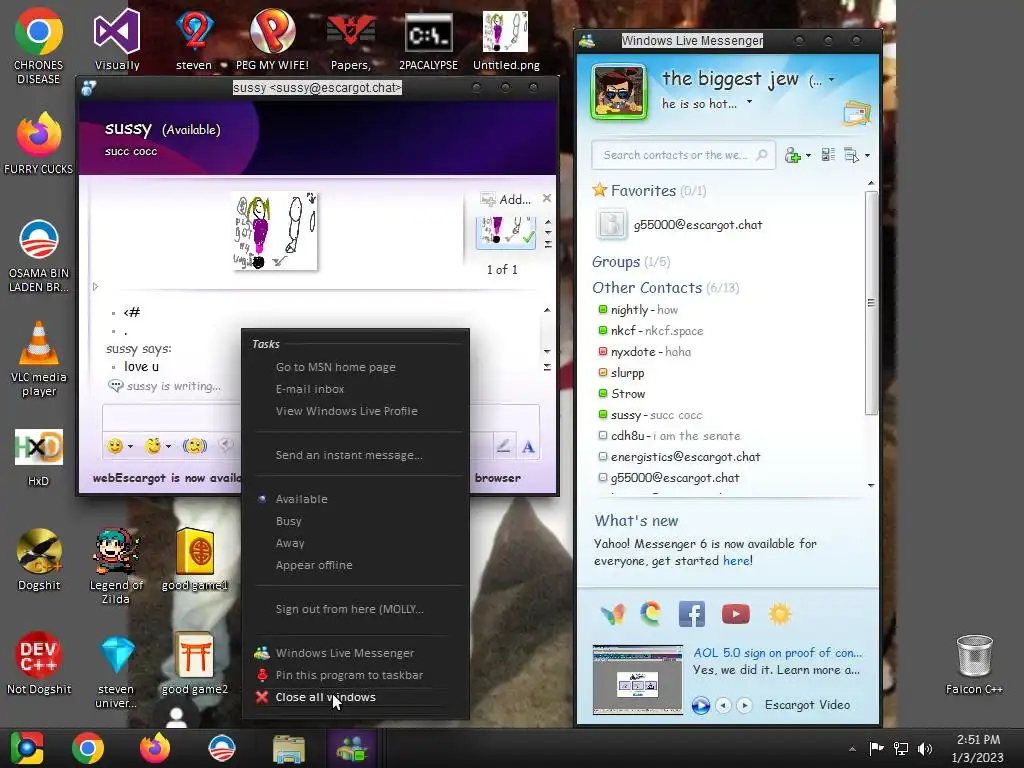
Task: Play the Escargot Video
Action: pyautogui.click(x=701, y=705)
